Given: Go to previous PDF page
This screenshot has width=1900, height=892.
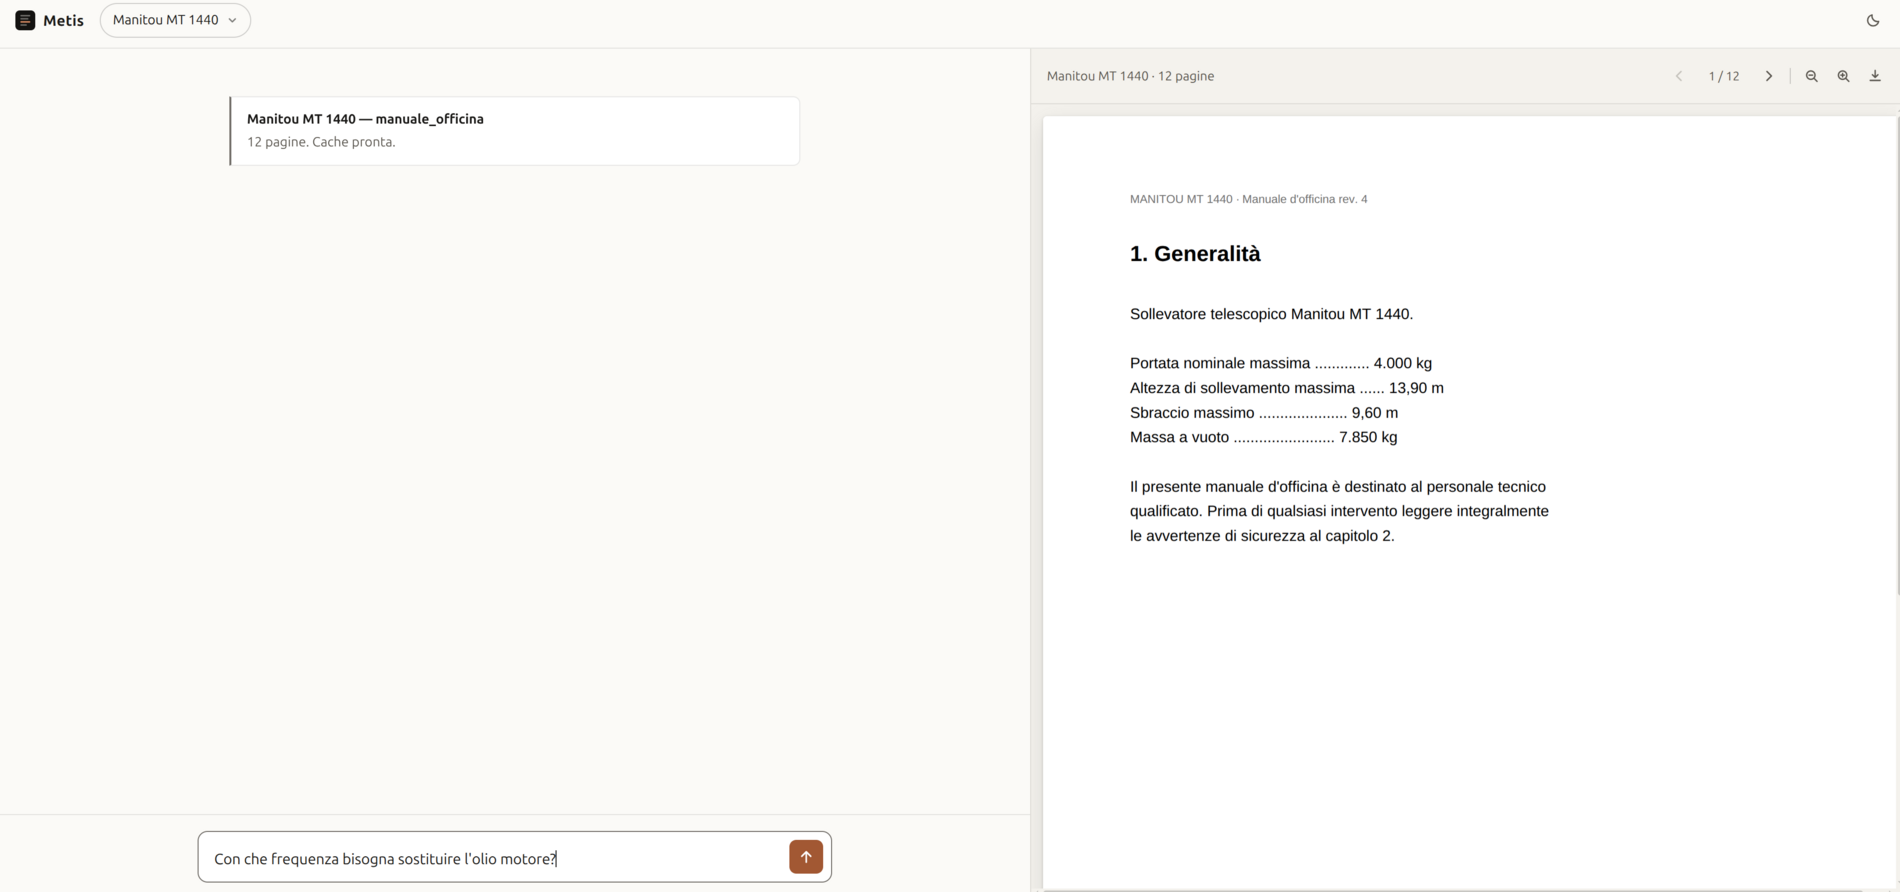Looking at the screenshot, I should coord(1679,76).
